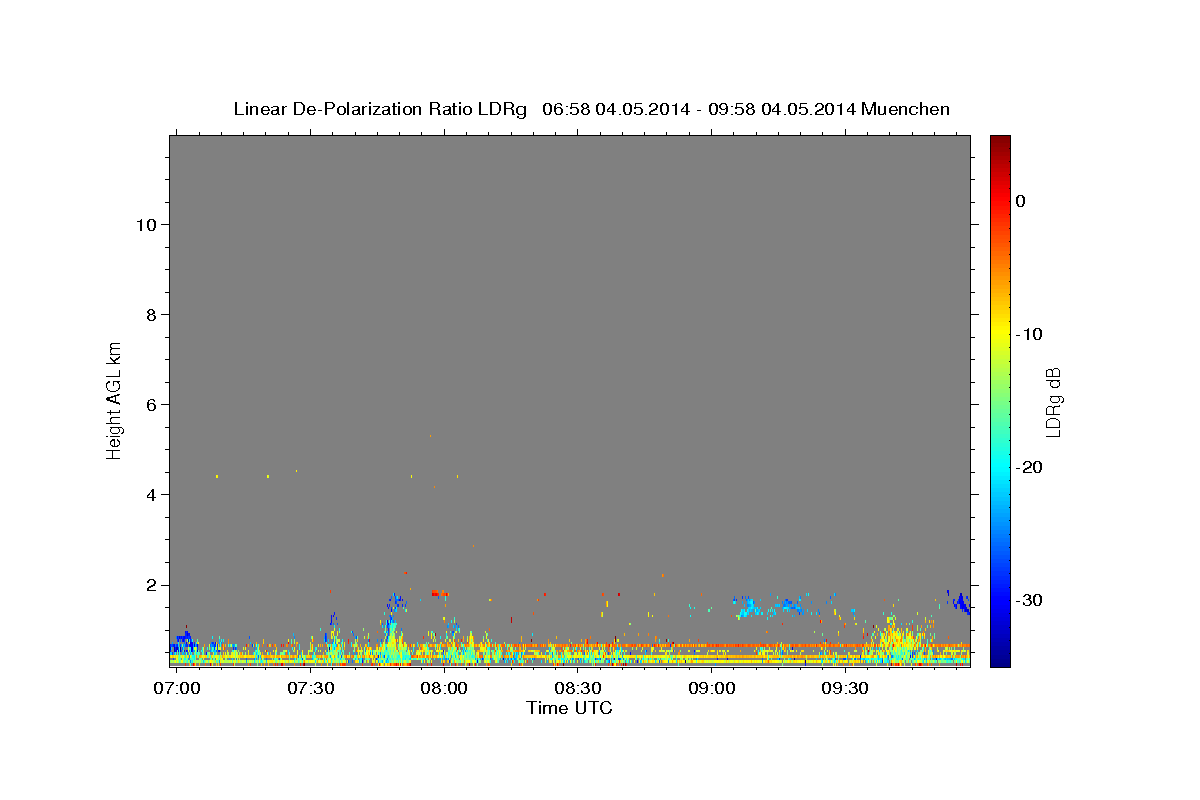This screenshot has width=1200, height=800.
Task: Click the colorbar label '-10'
Action: pos(1029,334)
